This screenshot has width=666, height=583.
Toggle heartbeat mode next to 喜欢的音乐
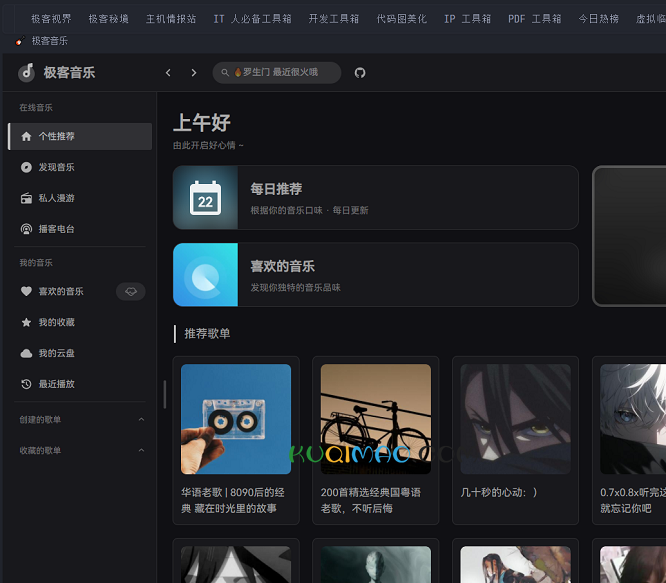pyautogui.click(x=130, y=292)
